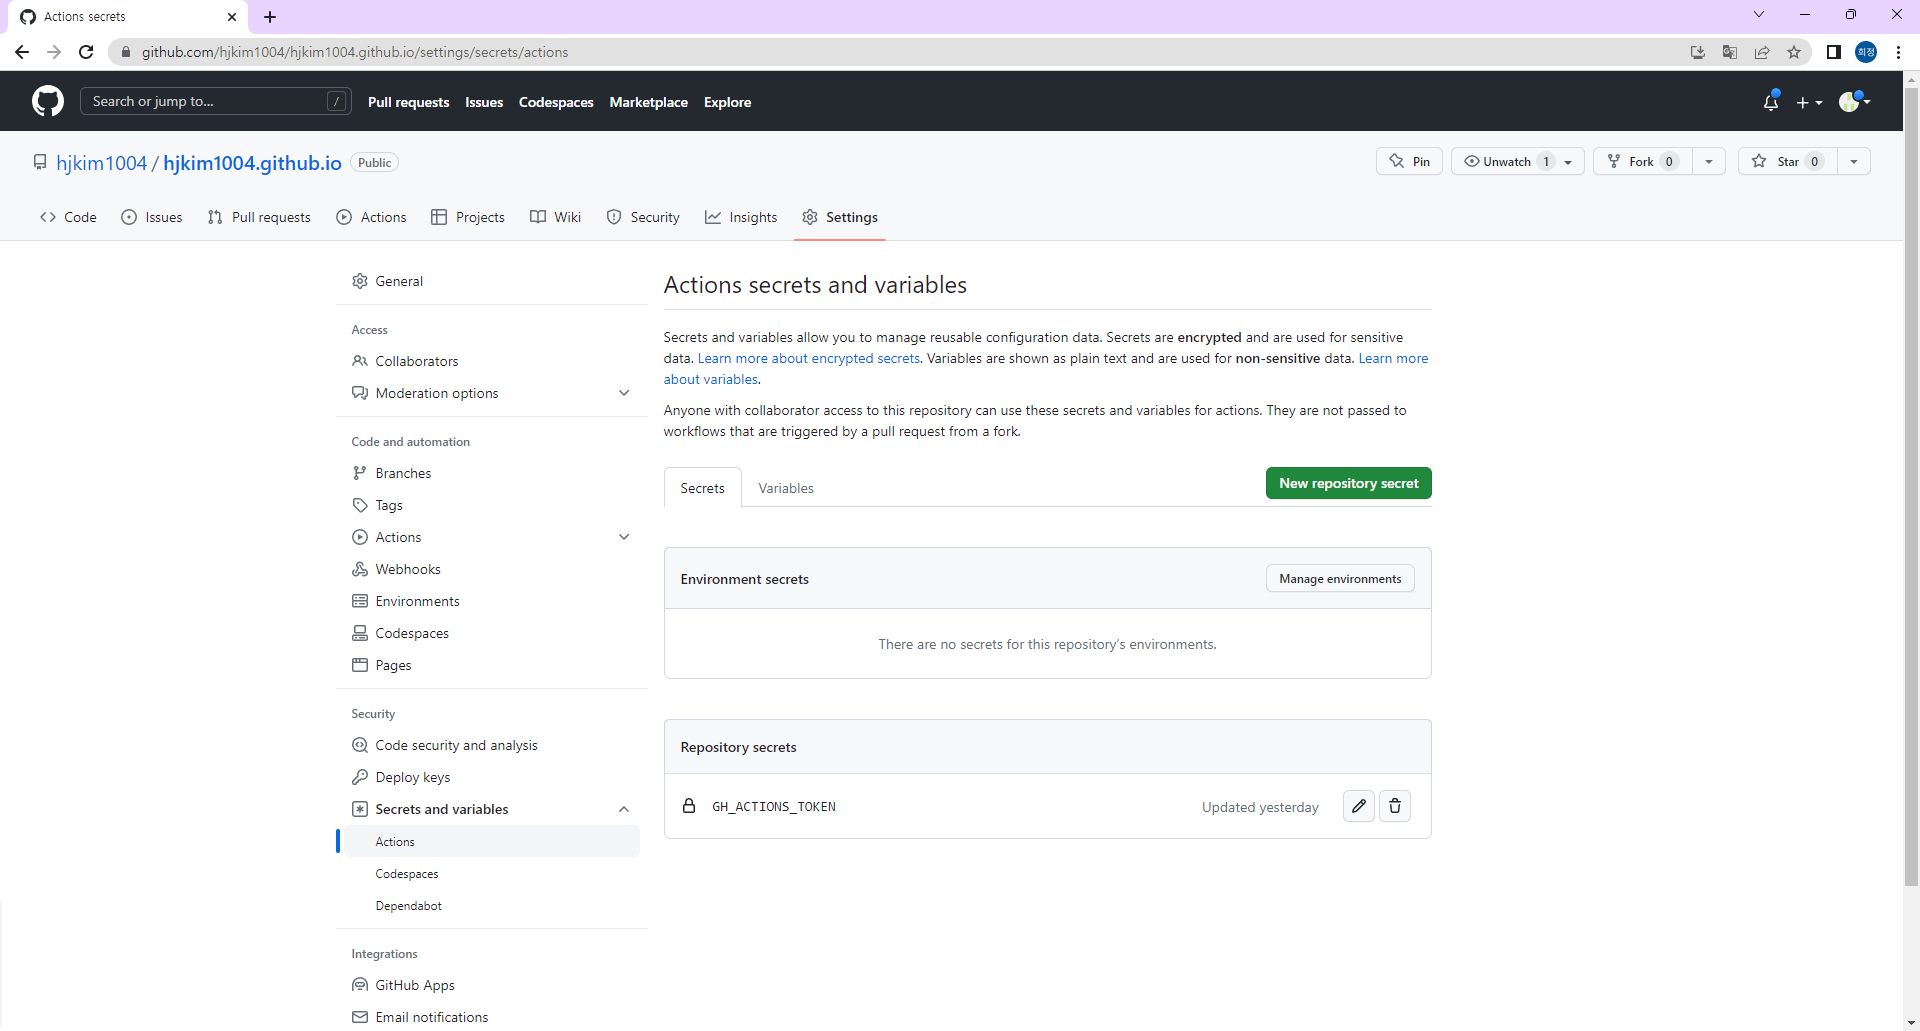
Task: Open the hjkim1004 owner link
Action: click(101, 163)
